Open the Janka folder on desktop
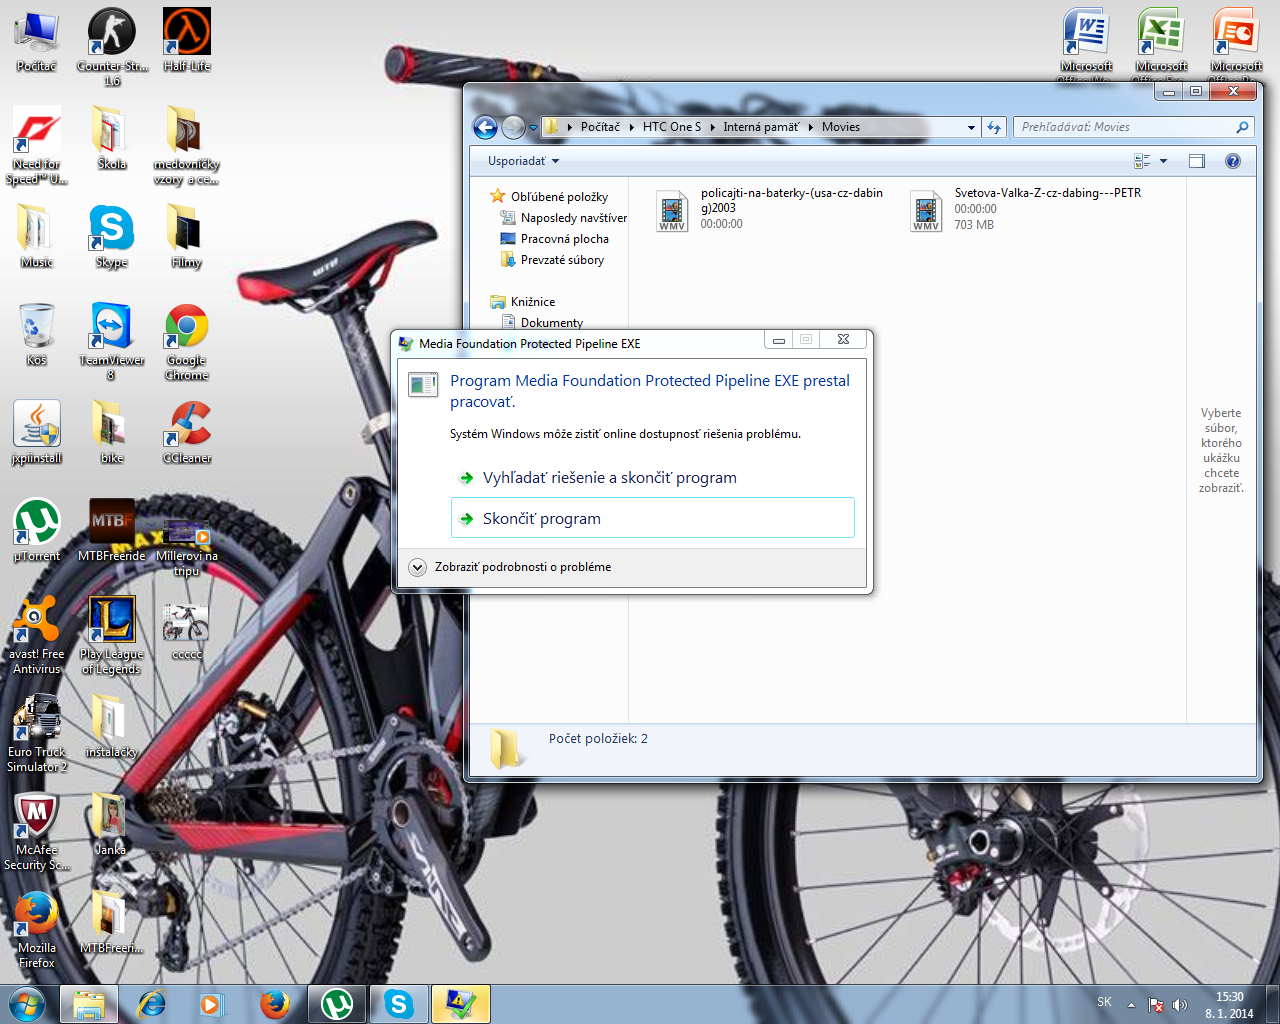 point(109,825)
